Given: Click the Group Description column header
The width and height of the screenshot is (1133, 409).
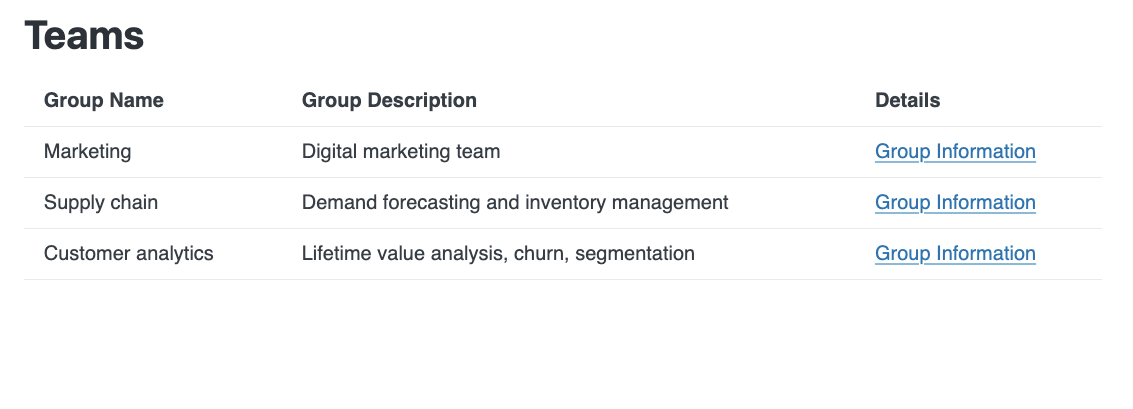Looking at the screenshot, I should tap(389, 101).
